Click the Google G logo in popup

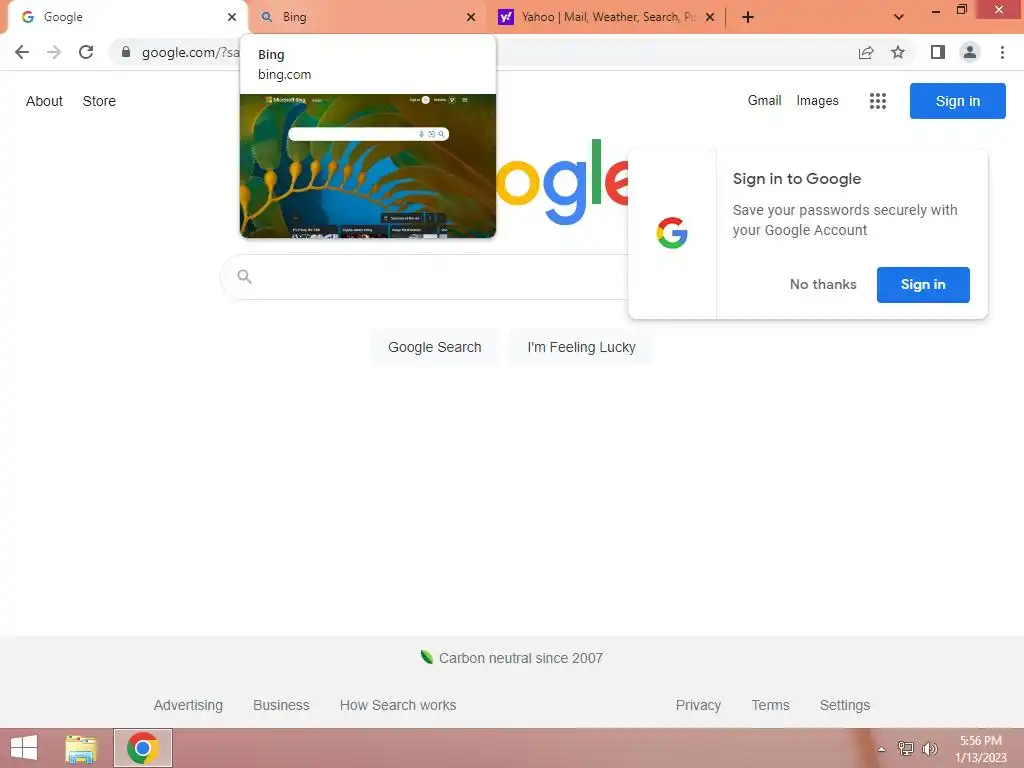672,233
